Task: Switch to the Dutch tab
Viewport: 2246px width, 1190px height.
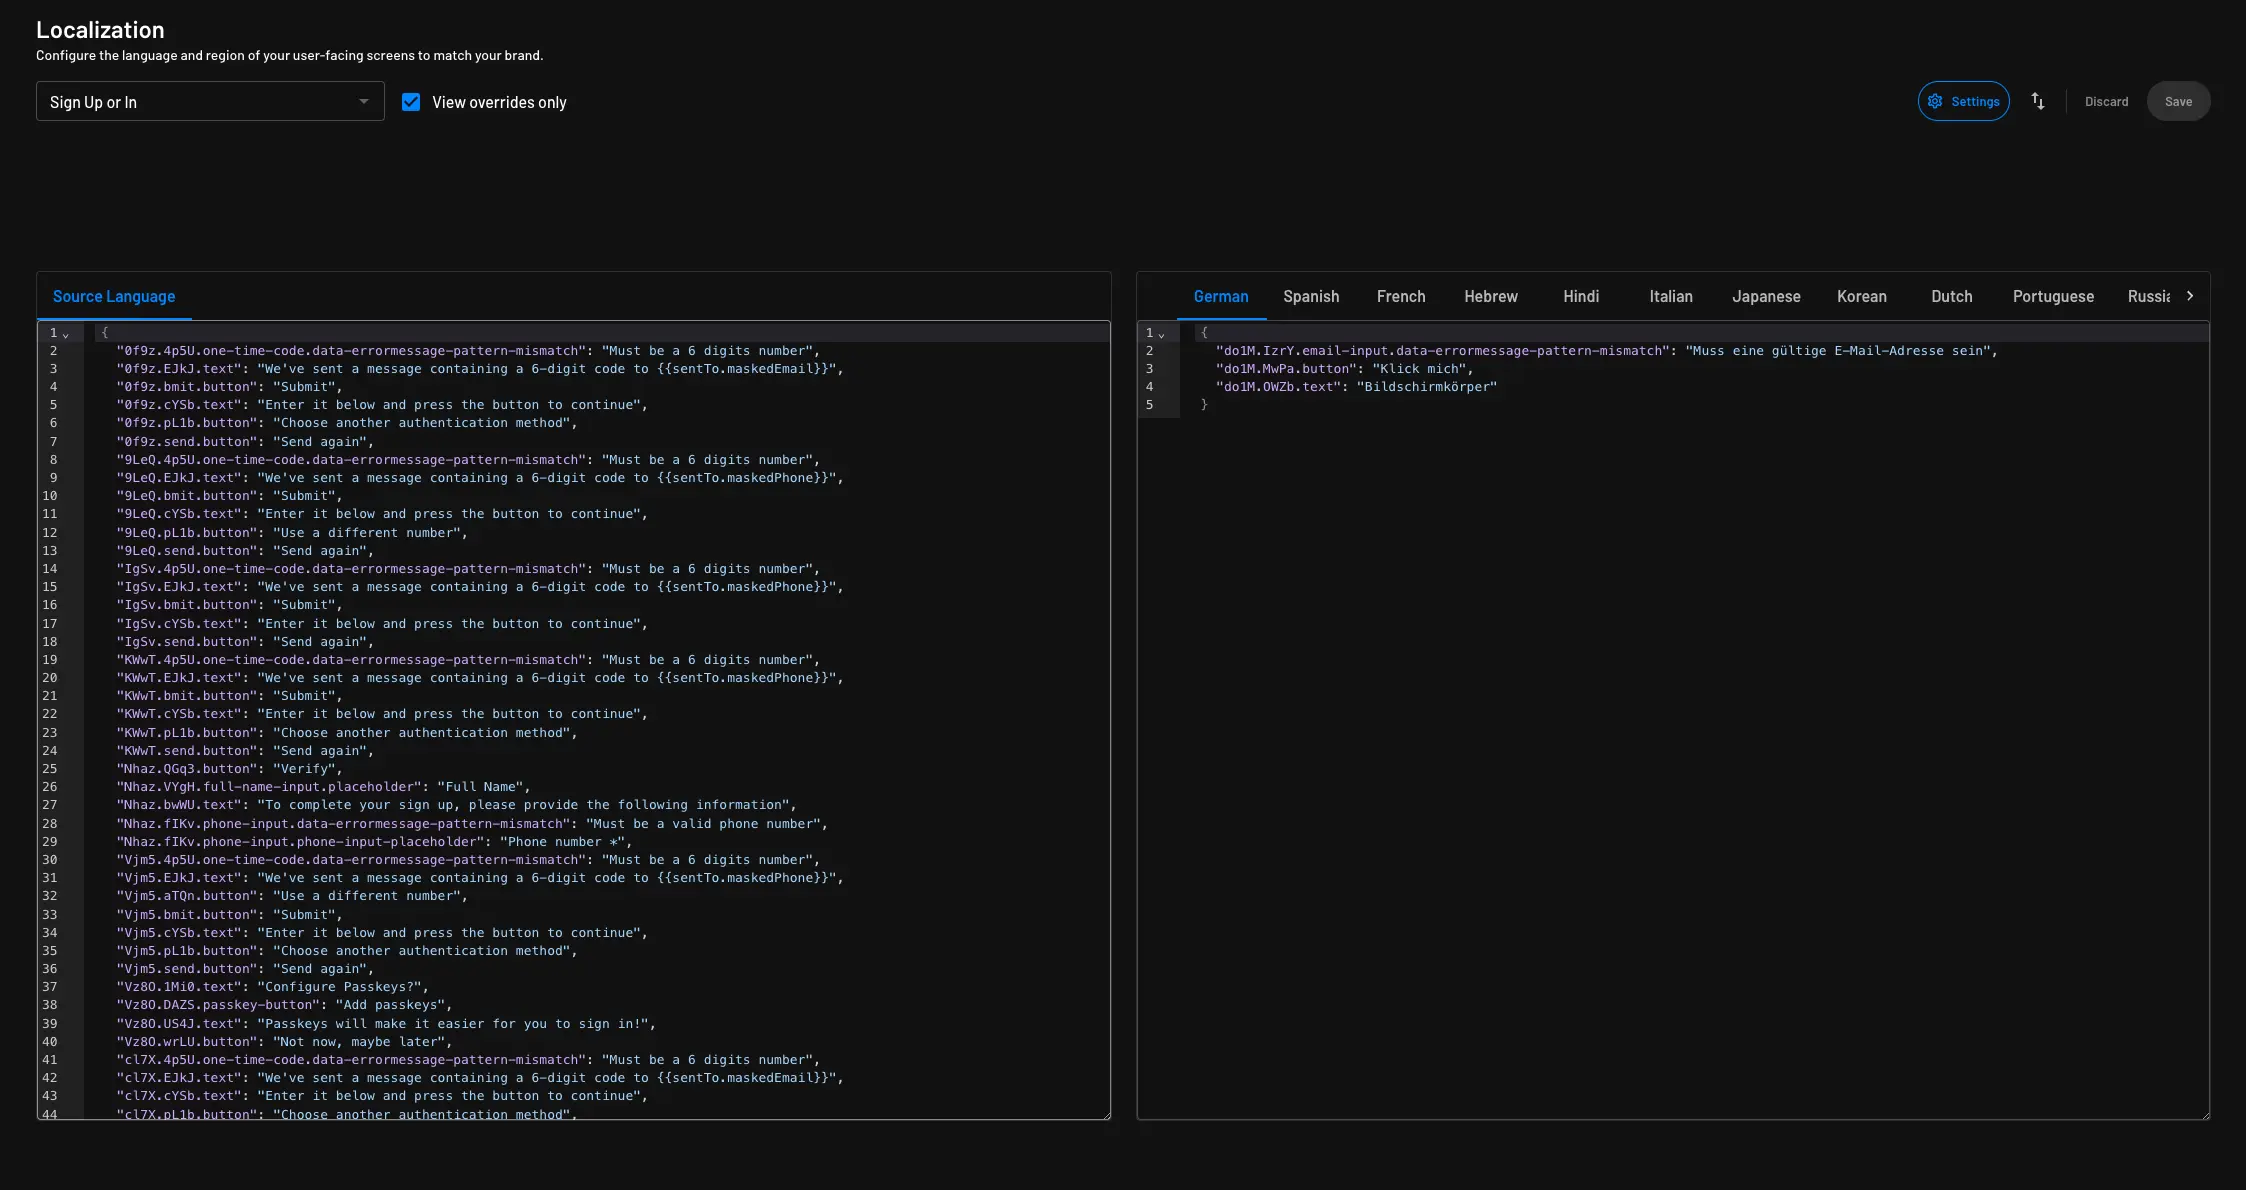Action: (x=1952, y=296)
